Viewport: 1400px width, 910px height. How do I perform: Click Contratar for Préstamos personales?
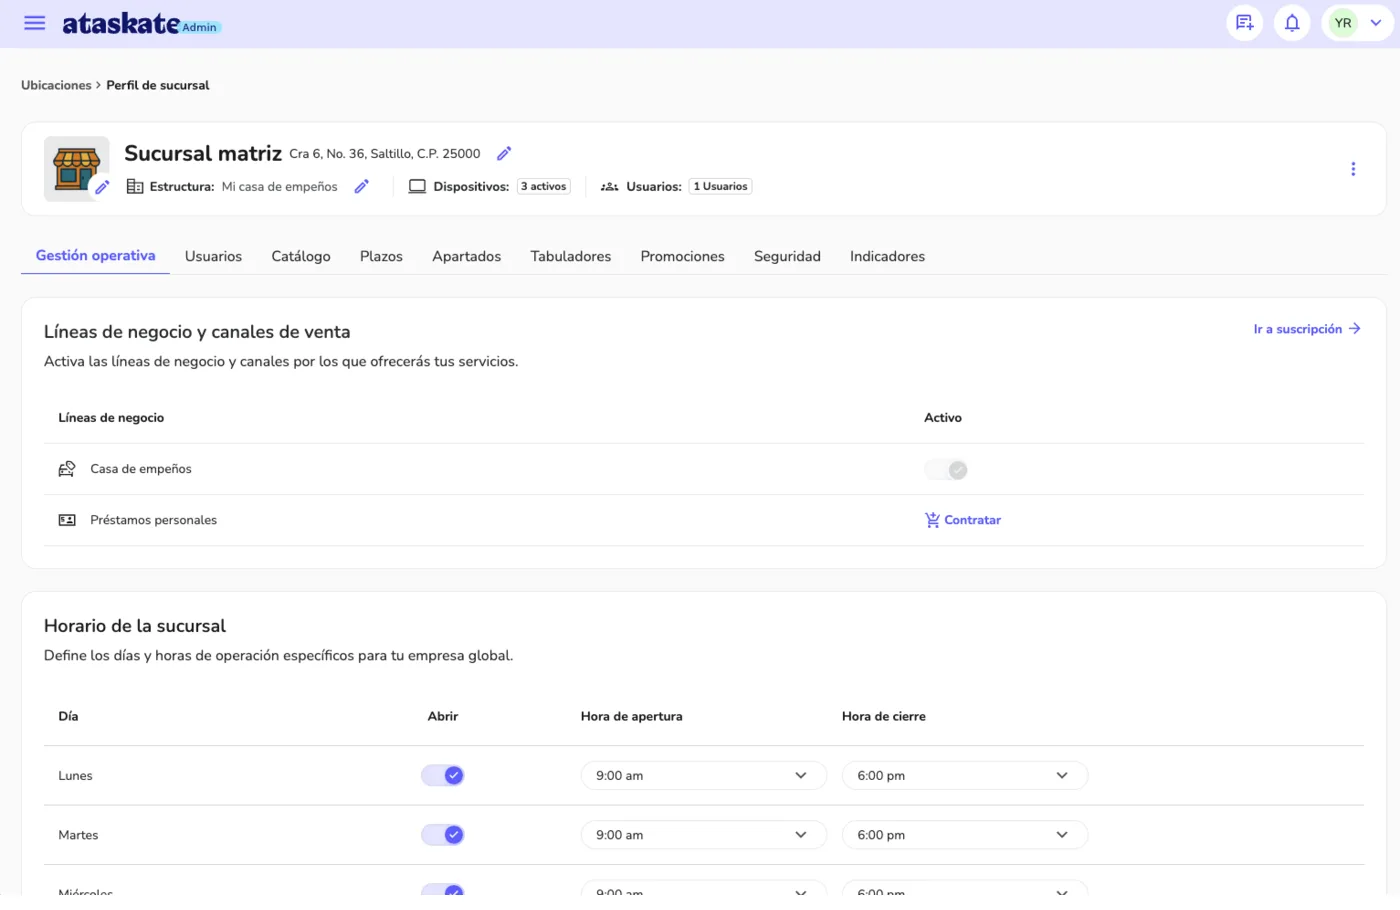[x=962, y=520]
